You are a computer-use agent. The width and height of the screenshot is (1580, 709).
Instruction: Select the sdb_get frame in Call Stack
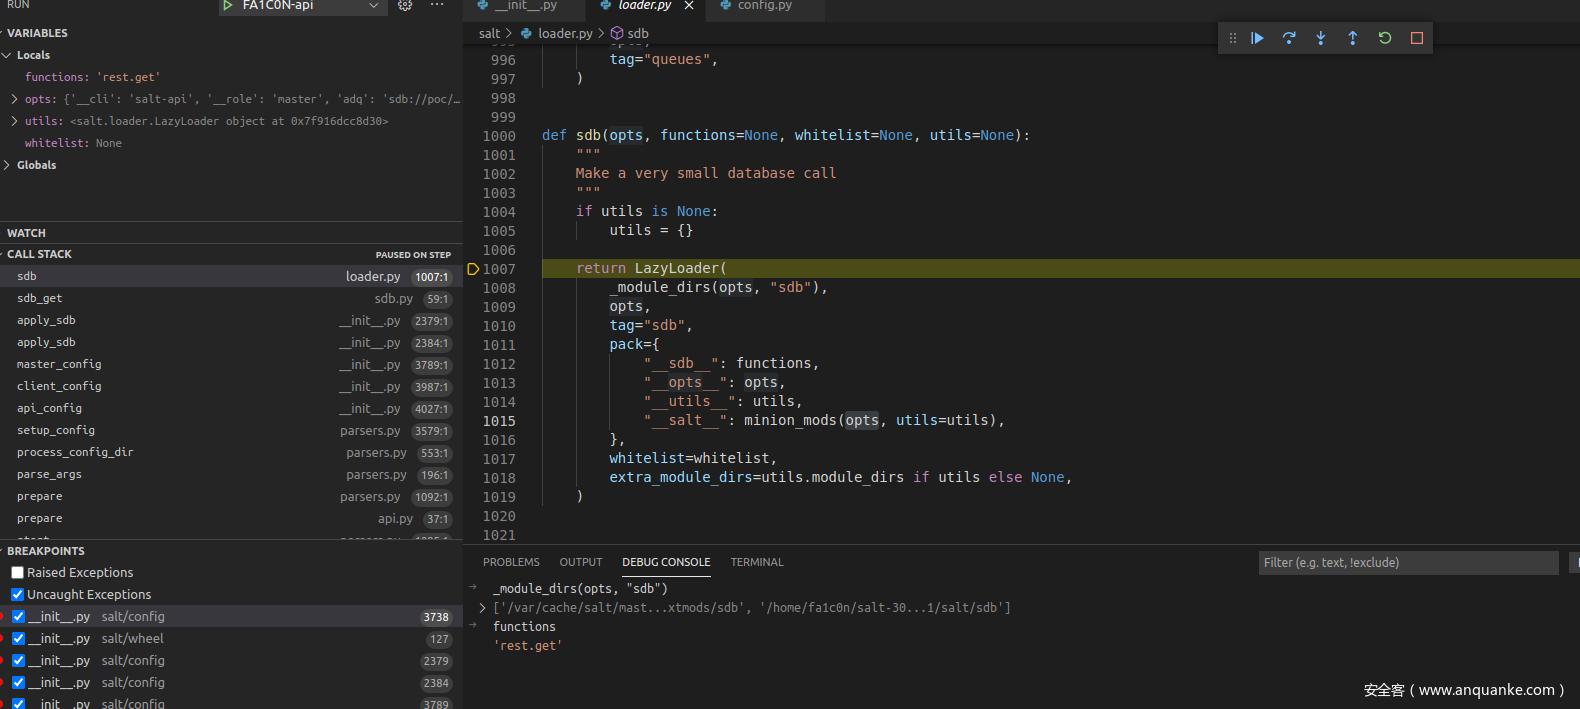click(x=40, y=298)
